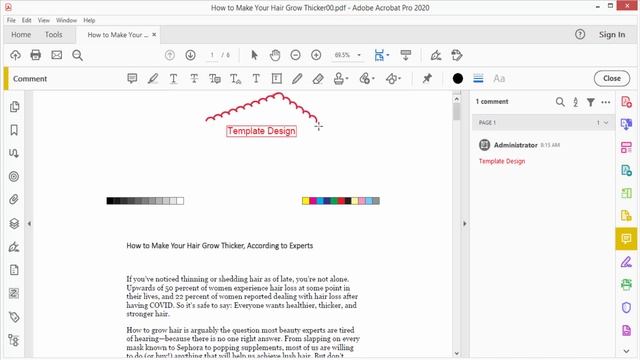This screenshot has height=360, width=640.
Task: Open comments options three dots menu
Action: click(606, 102)
